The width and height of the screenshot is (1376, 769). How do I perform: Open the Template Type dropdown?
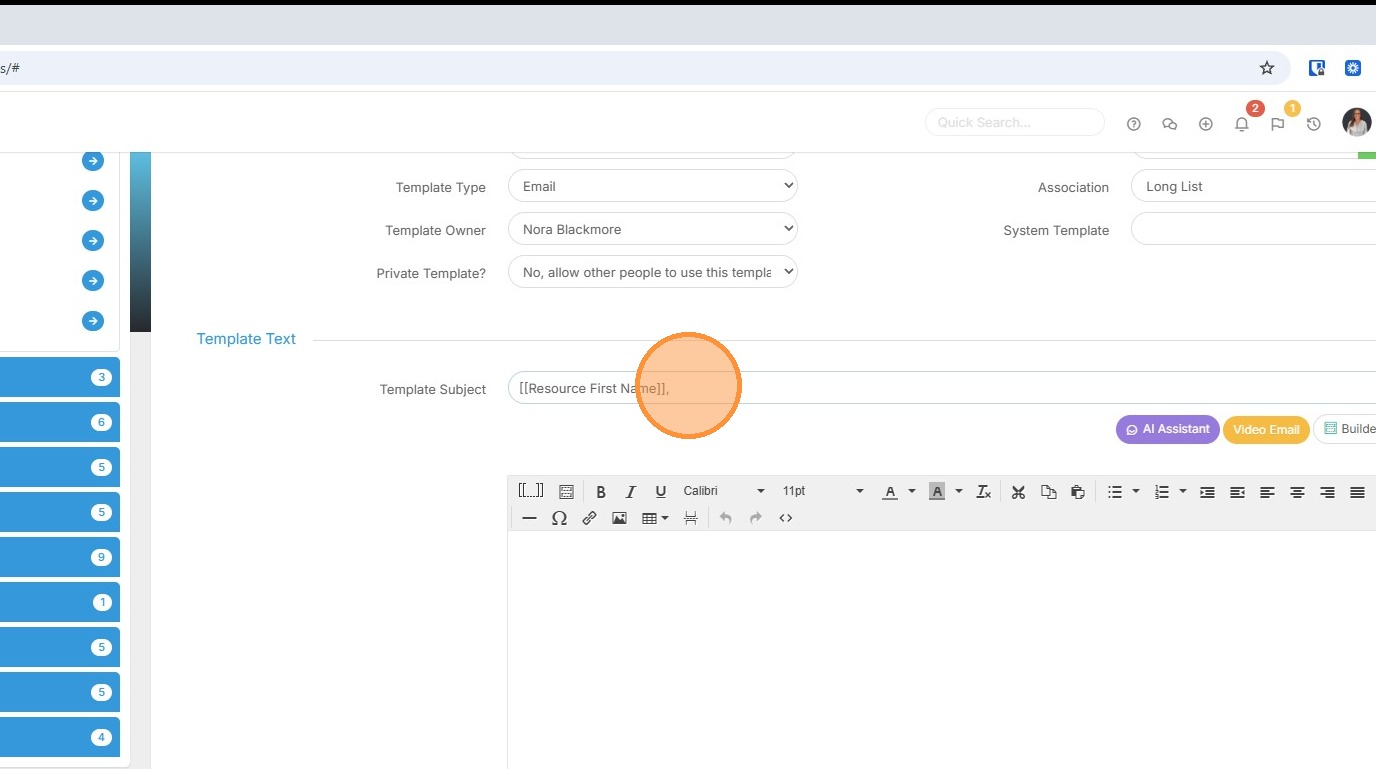click(652, 186)
